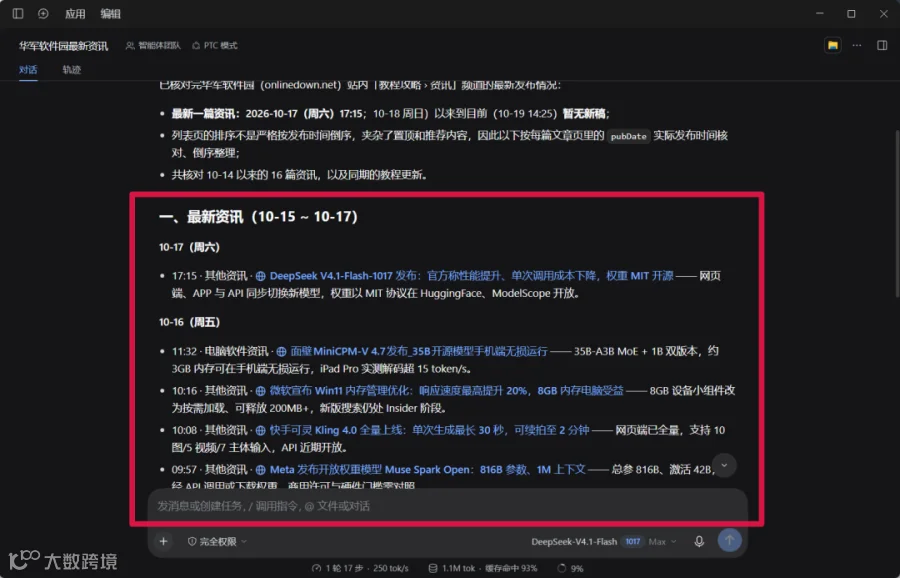The height and width of the screenshot is (578, 900).
Task: Switch to the 对话 tab
Action: click(28, 69)
